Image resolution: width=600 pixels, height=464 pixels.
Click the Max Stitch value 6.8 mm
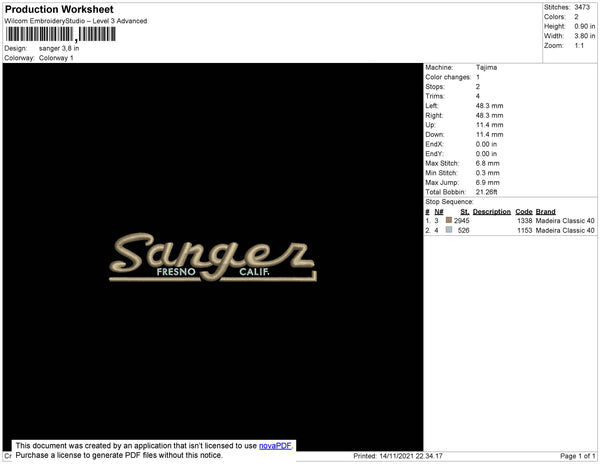point(488,163)
